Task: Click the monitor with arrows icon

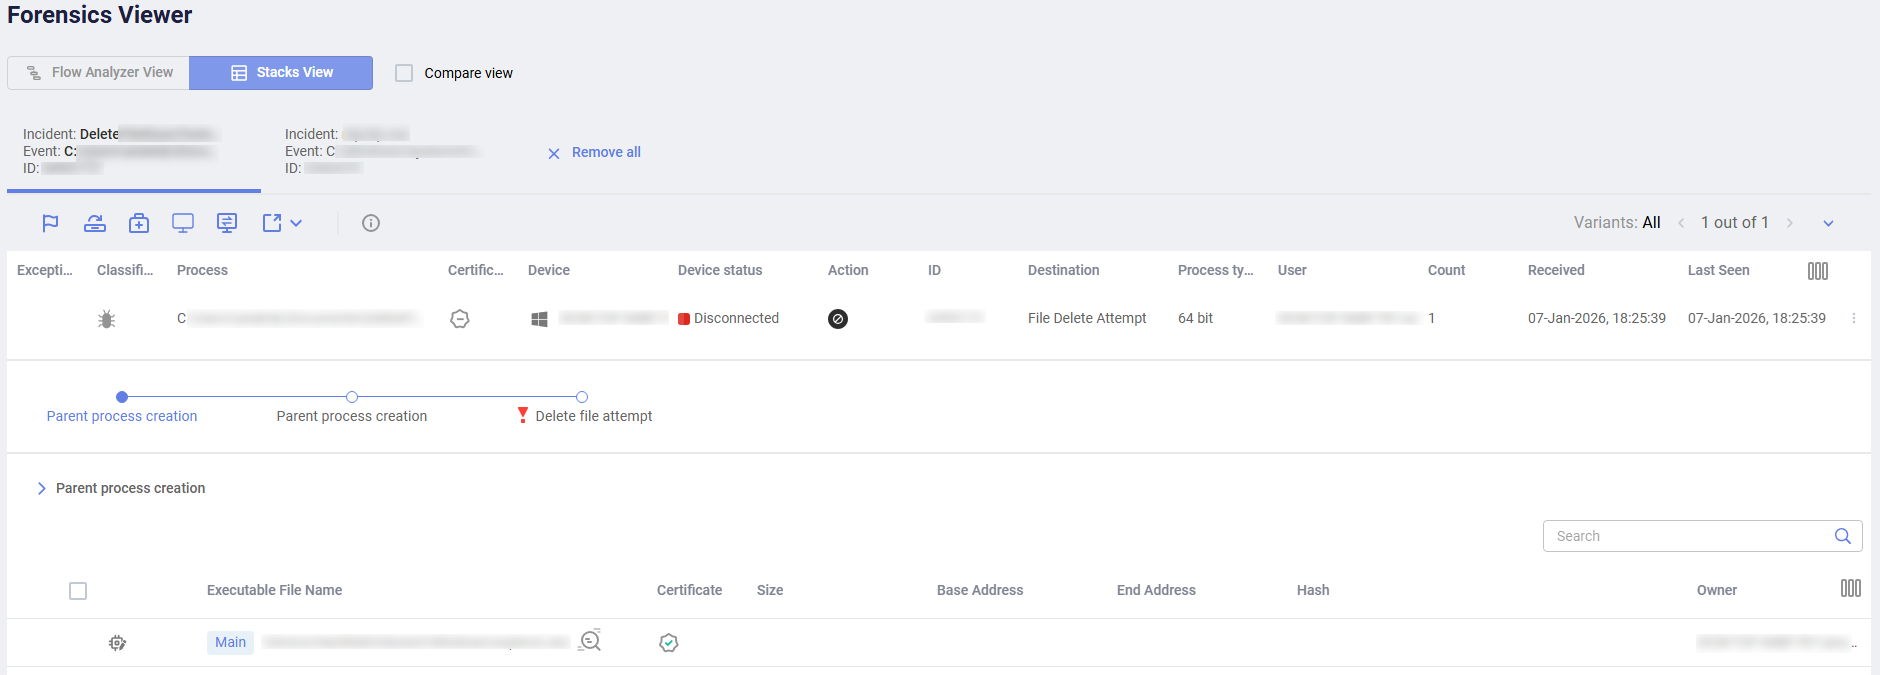Action: (x=227, y=223)
